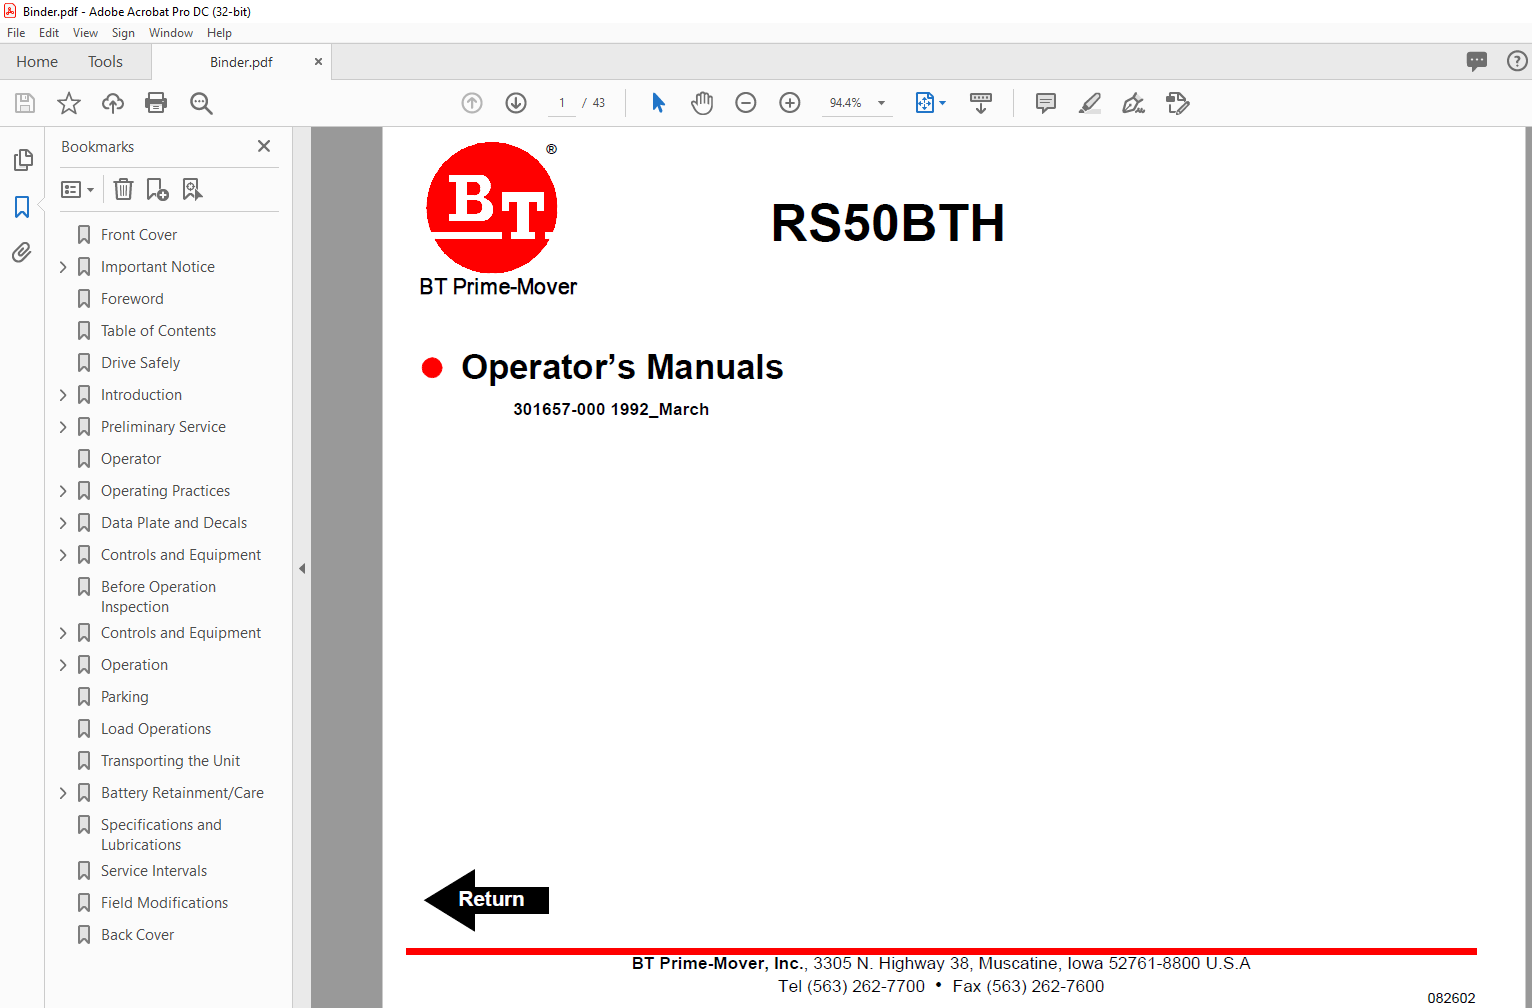Close the Bookmarks panel
Viewport: 1532px width, 1008px height.
[264, 146]
